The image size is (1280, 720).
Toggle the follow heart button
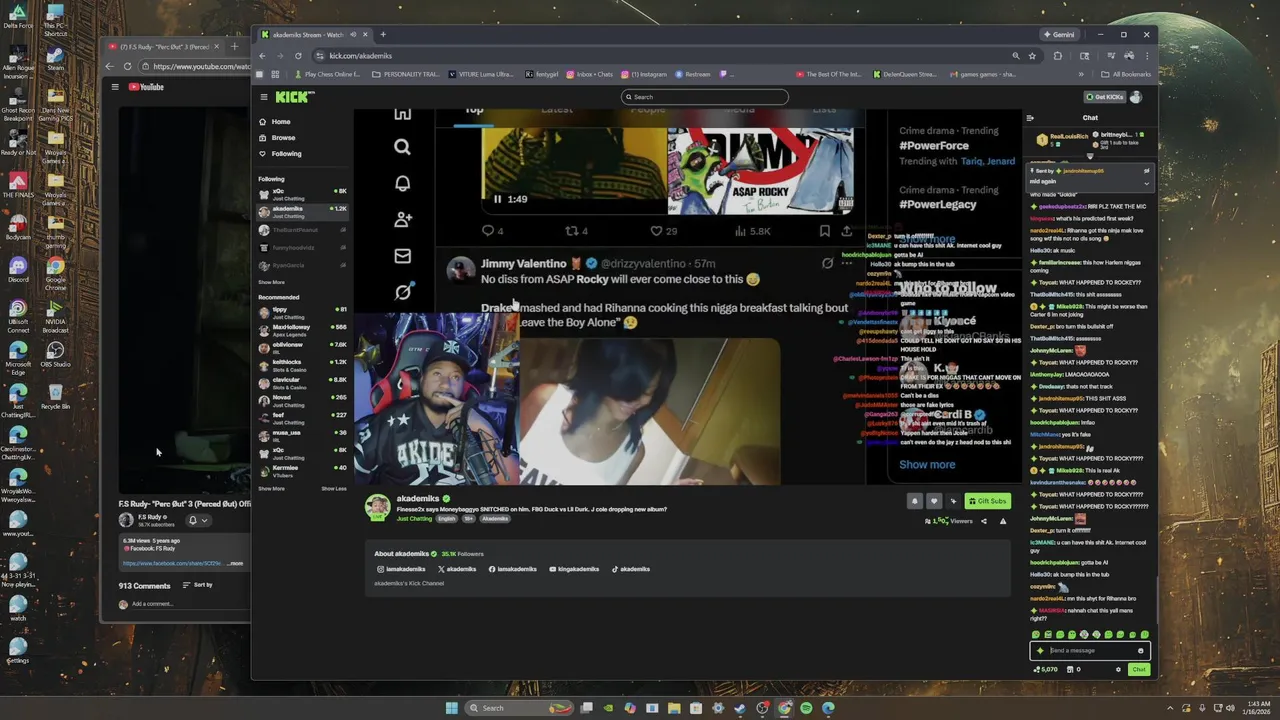click(934, 501)
